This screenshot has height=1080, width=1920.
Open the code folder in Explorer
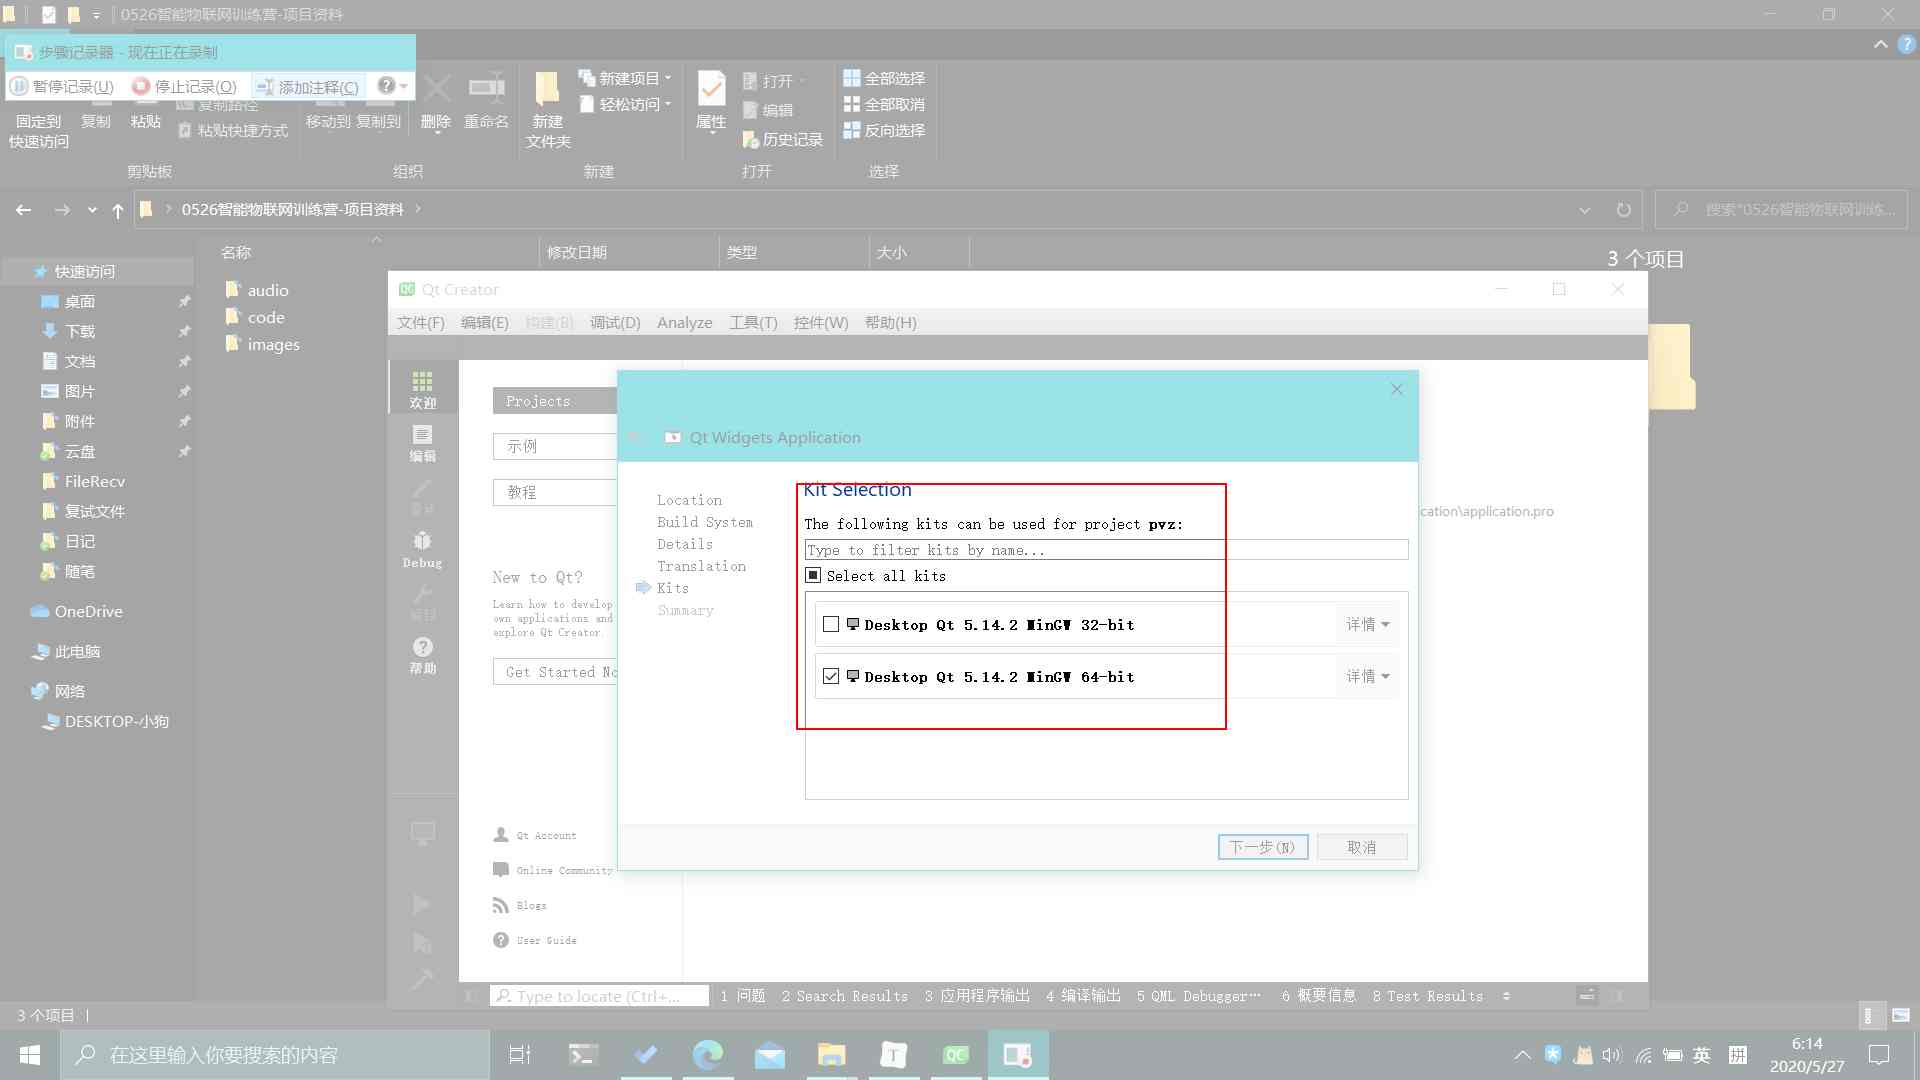point(255,317)
